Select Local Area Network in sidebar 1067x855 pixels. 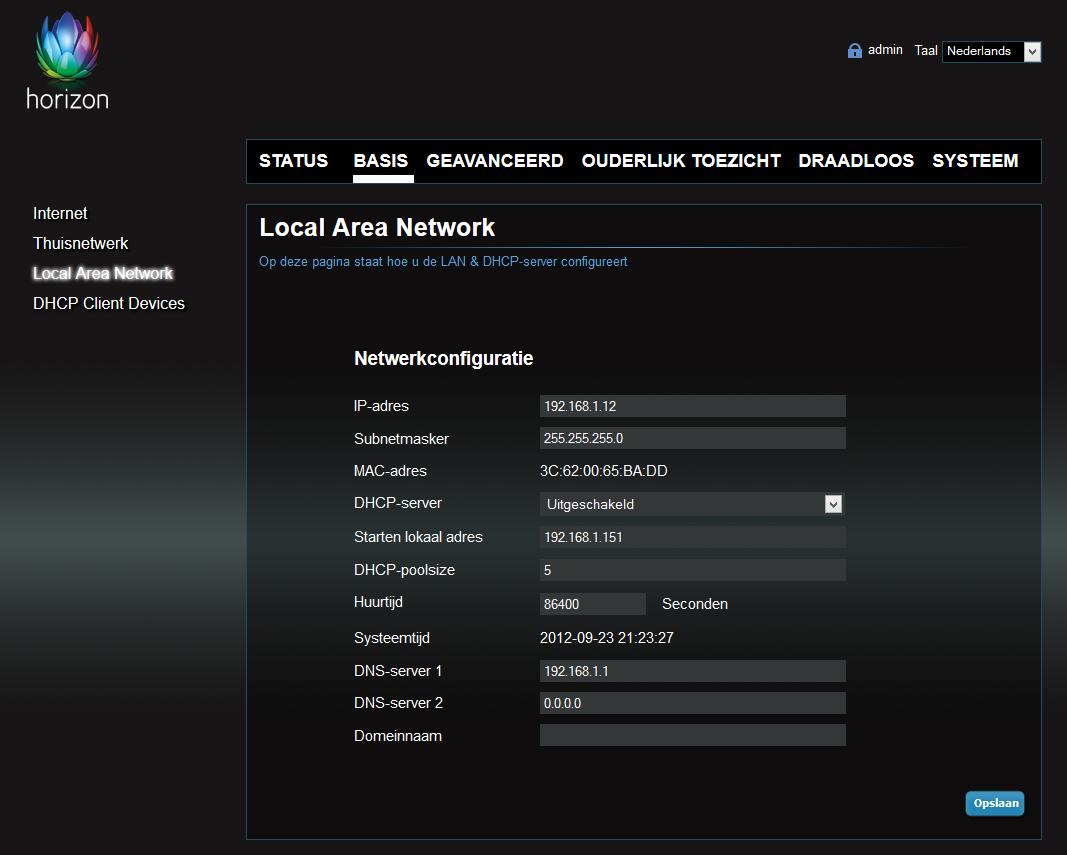(103, 273)
